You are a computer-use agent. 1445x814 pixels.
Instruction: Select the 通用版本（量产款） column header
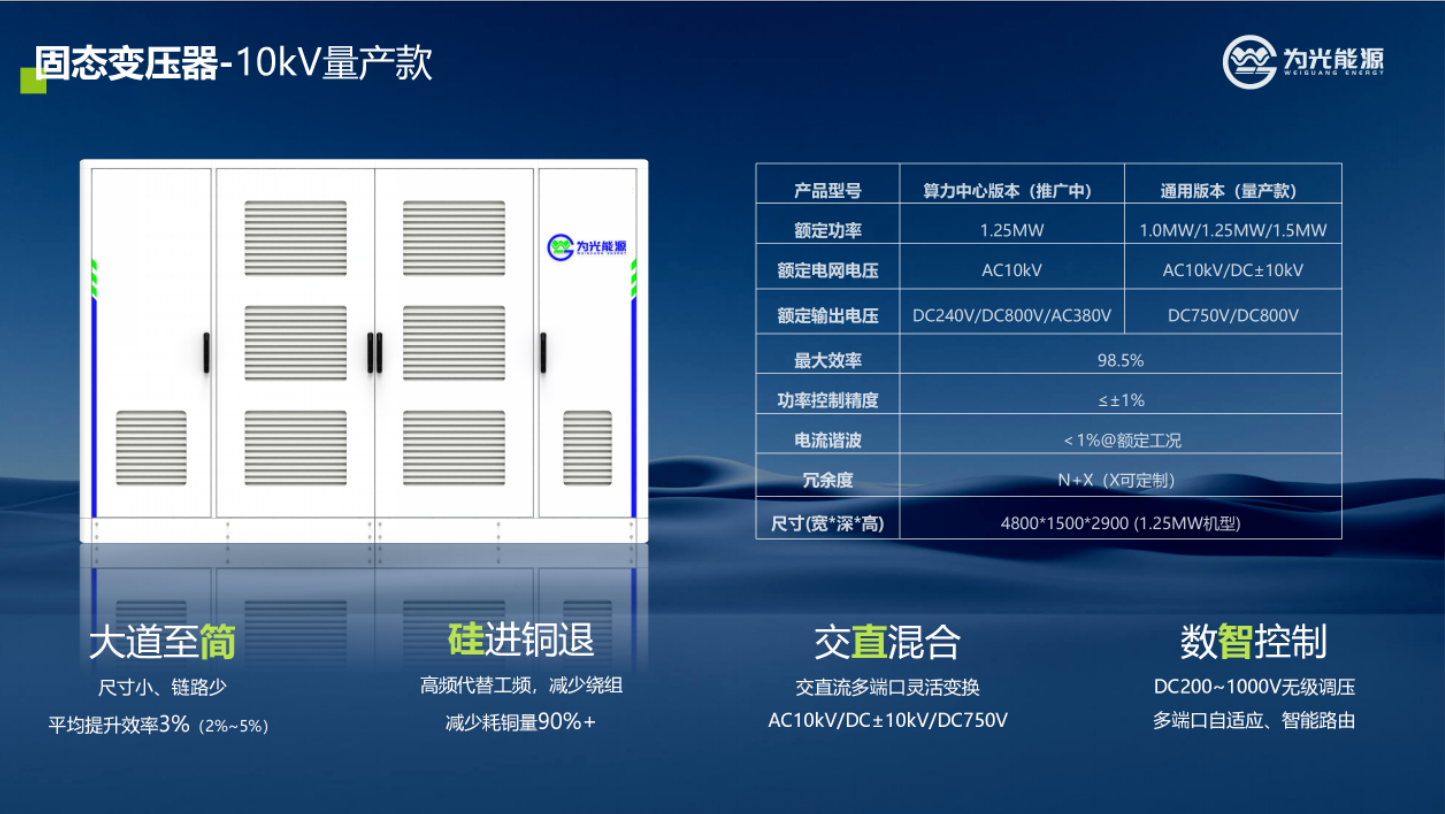(1232, 190)
